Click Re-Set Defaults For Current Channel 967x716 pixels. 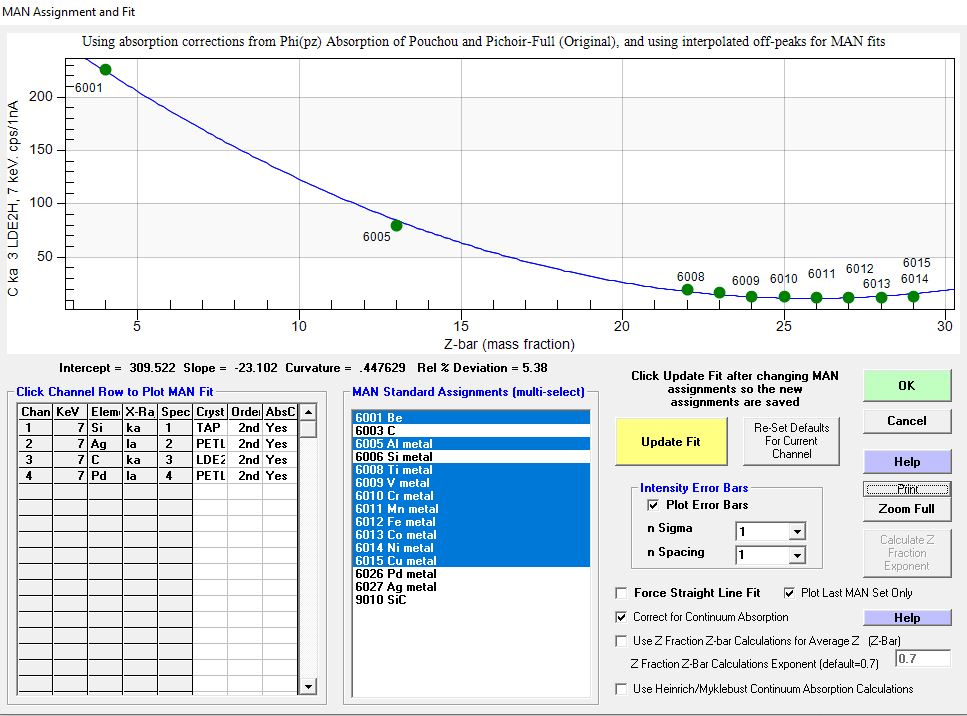click(792, 441)
